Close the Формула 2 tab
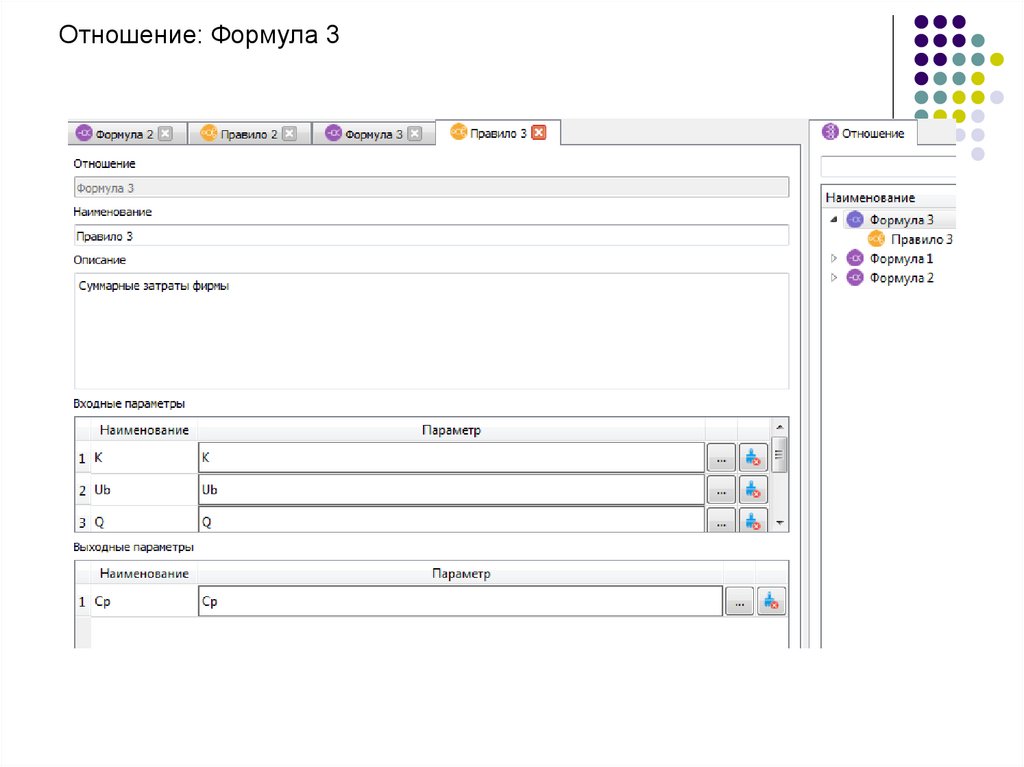 point(166,134)
